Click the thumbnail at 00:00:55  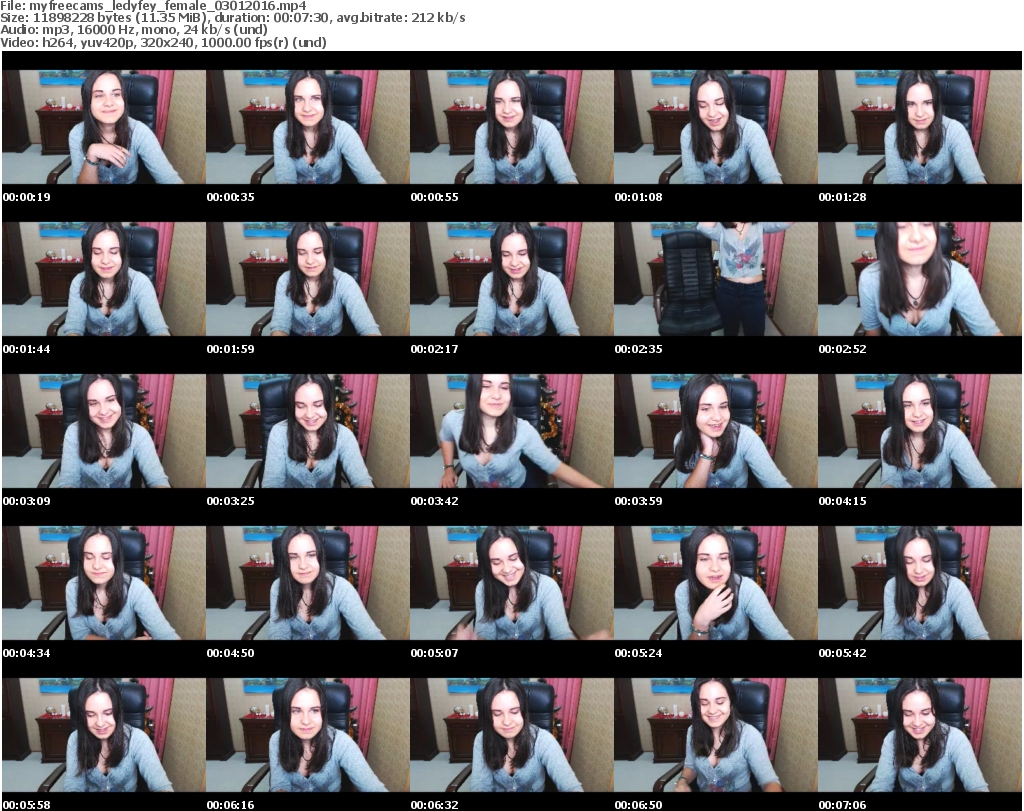pyautogui.click(x=511, y=127)
